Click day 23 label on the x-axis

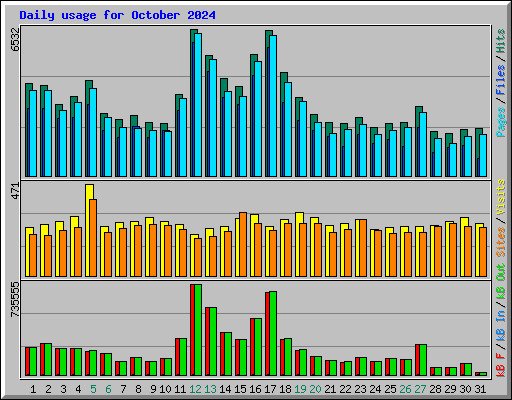[x=360, y=389]
